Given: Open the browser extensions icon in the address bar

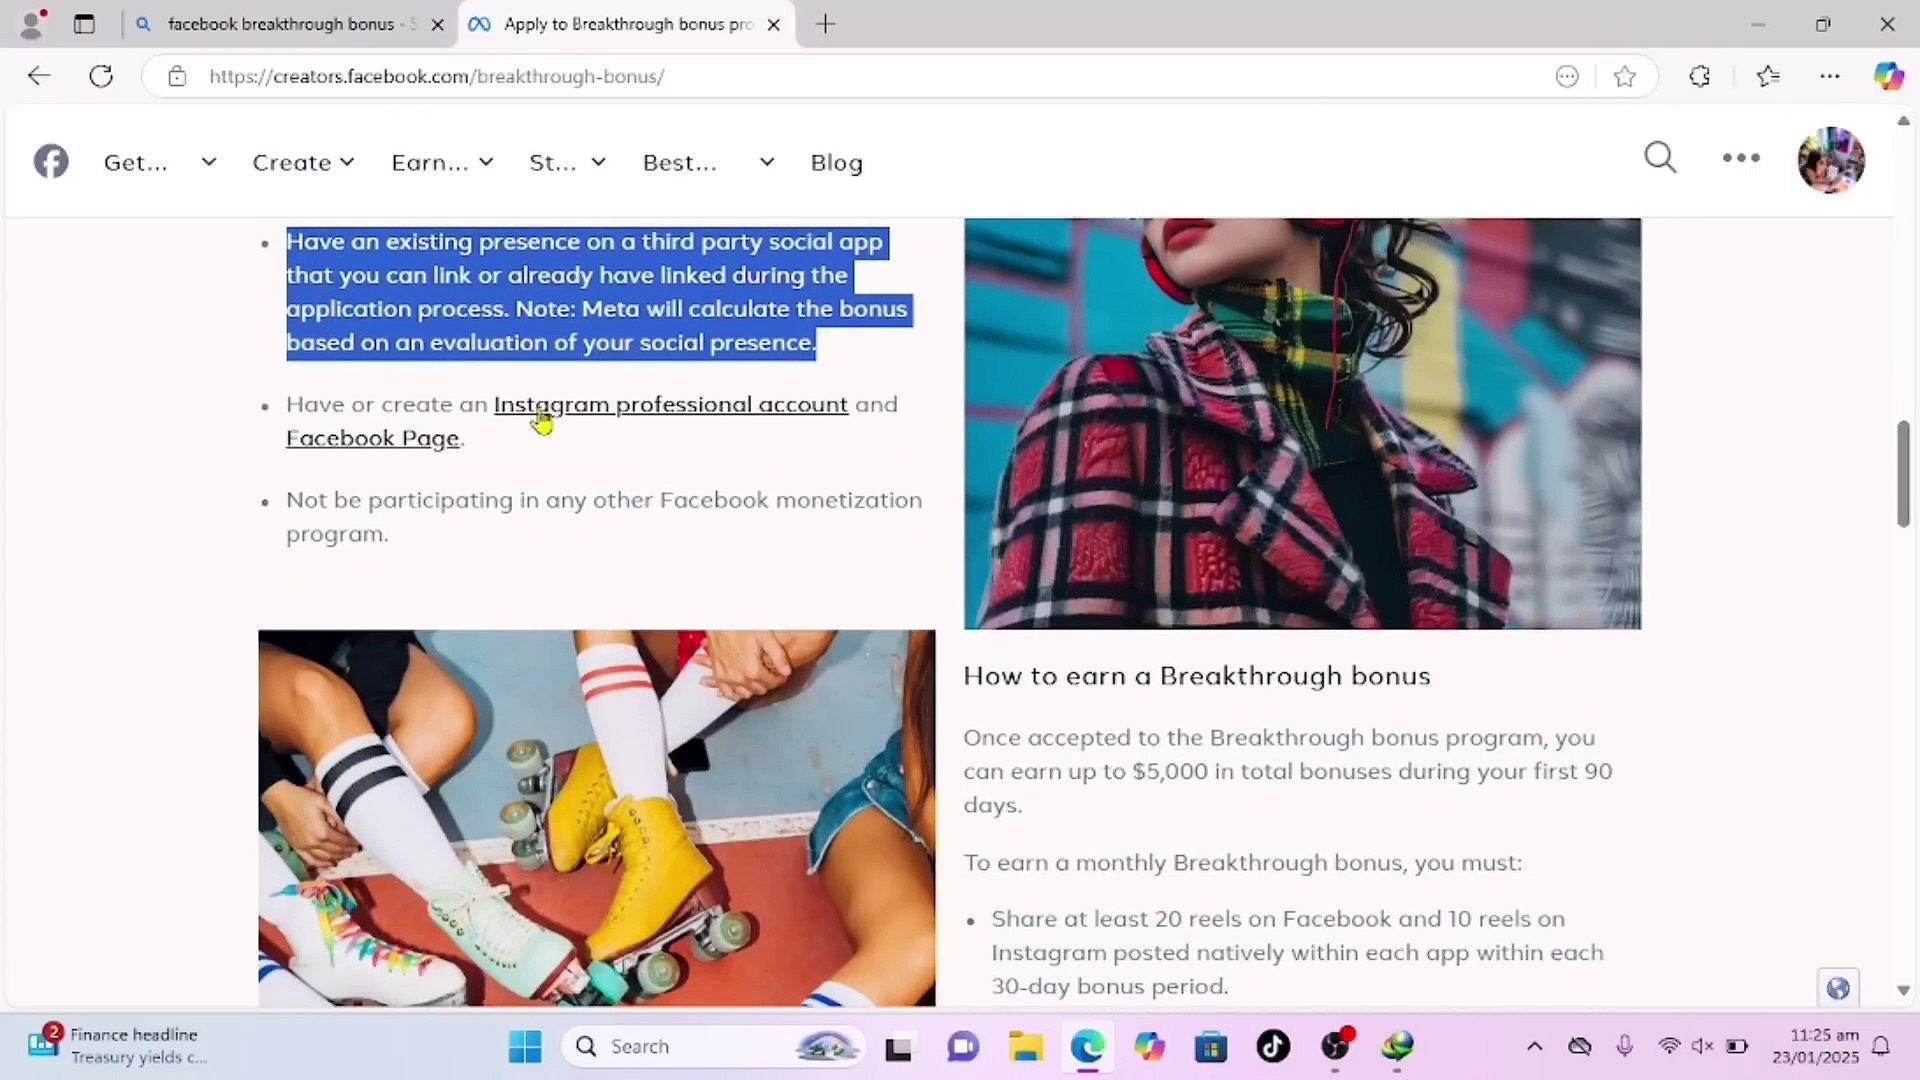Looking at the screenshot, I should (x=1700, y=76).
